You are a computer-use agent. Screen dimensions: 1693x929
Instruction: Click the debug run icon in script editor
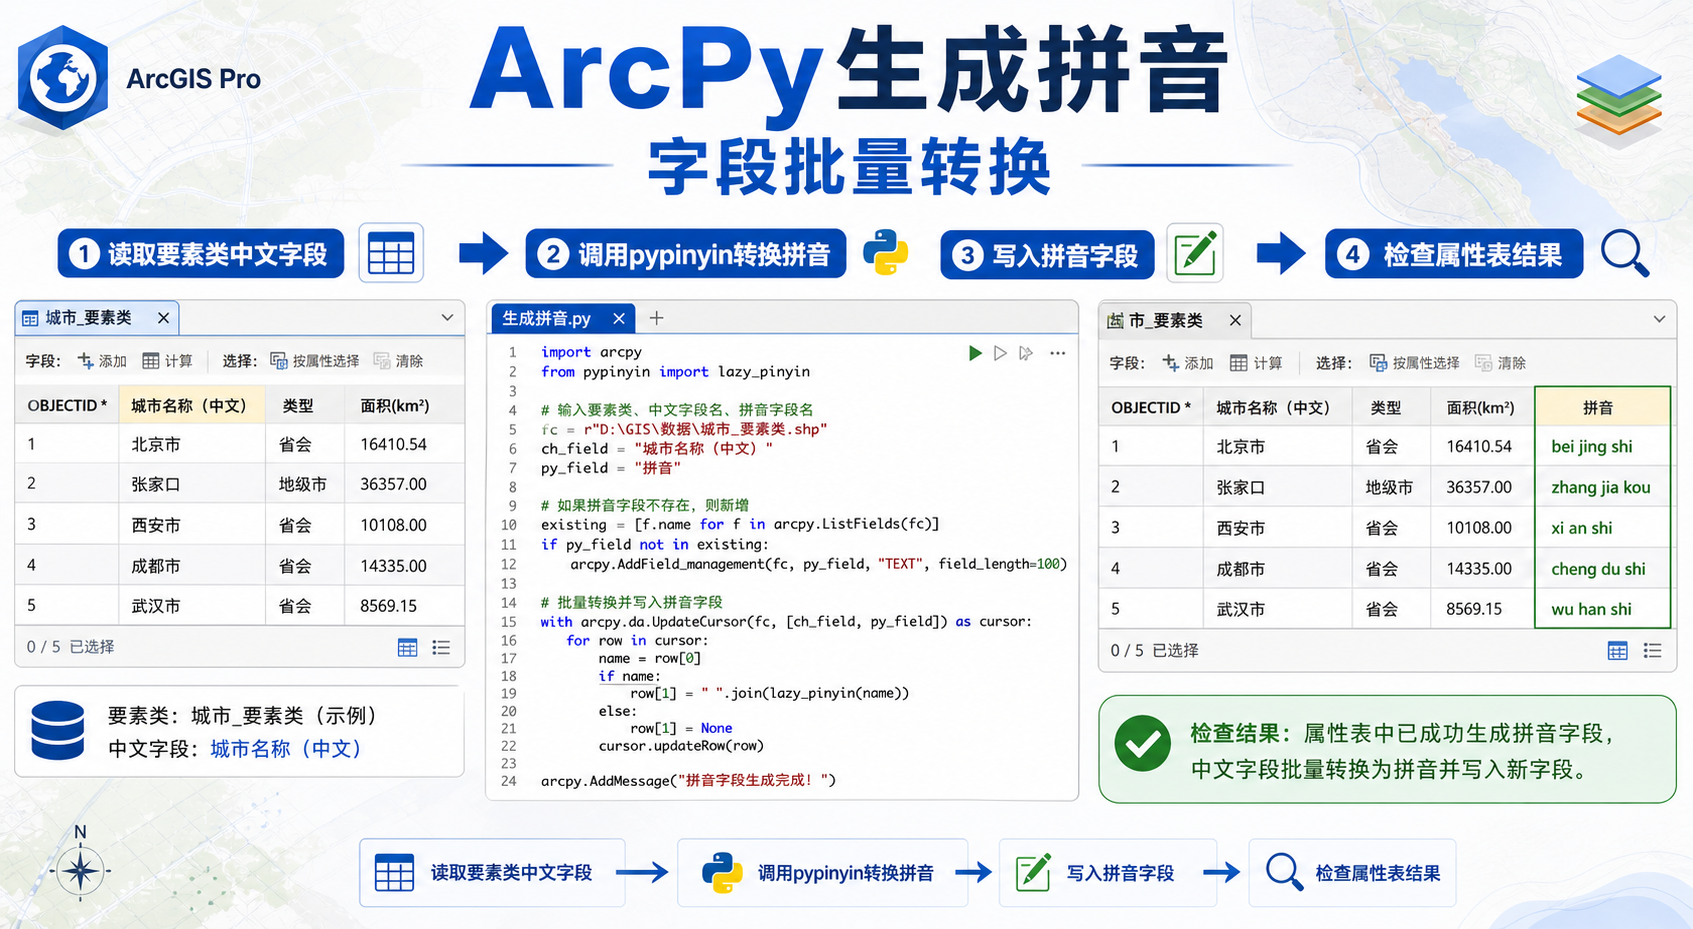(x=1026, y=353)
